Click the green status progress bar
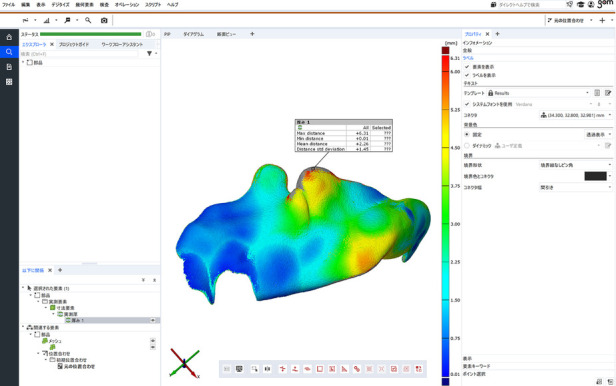 click(x=90, y=34)
